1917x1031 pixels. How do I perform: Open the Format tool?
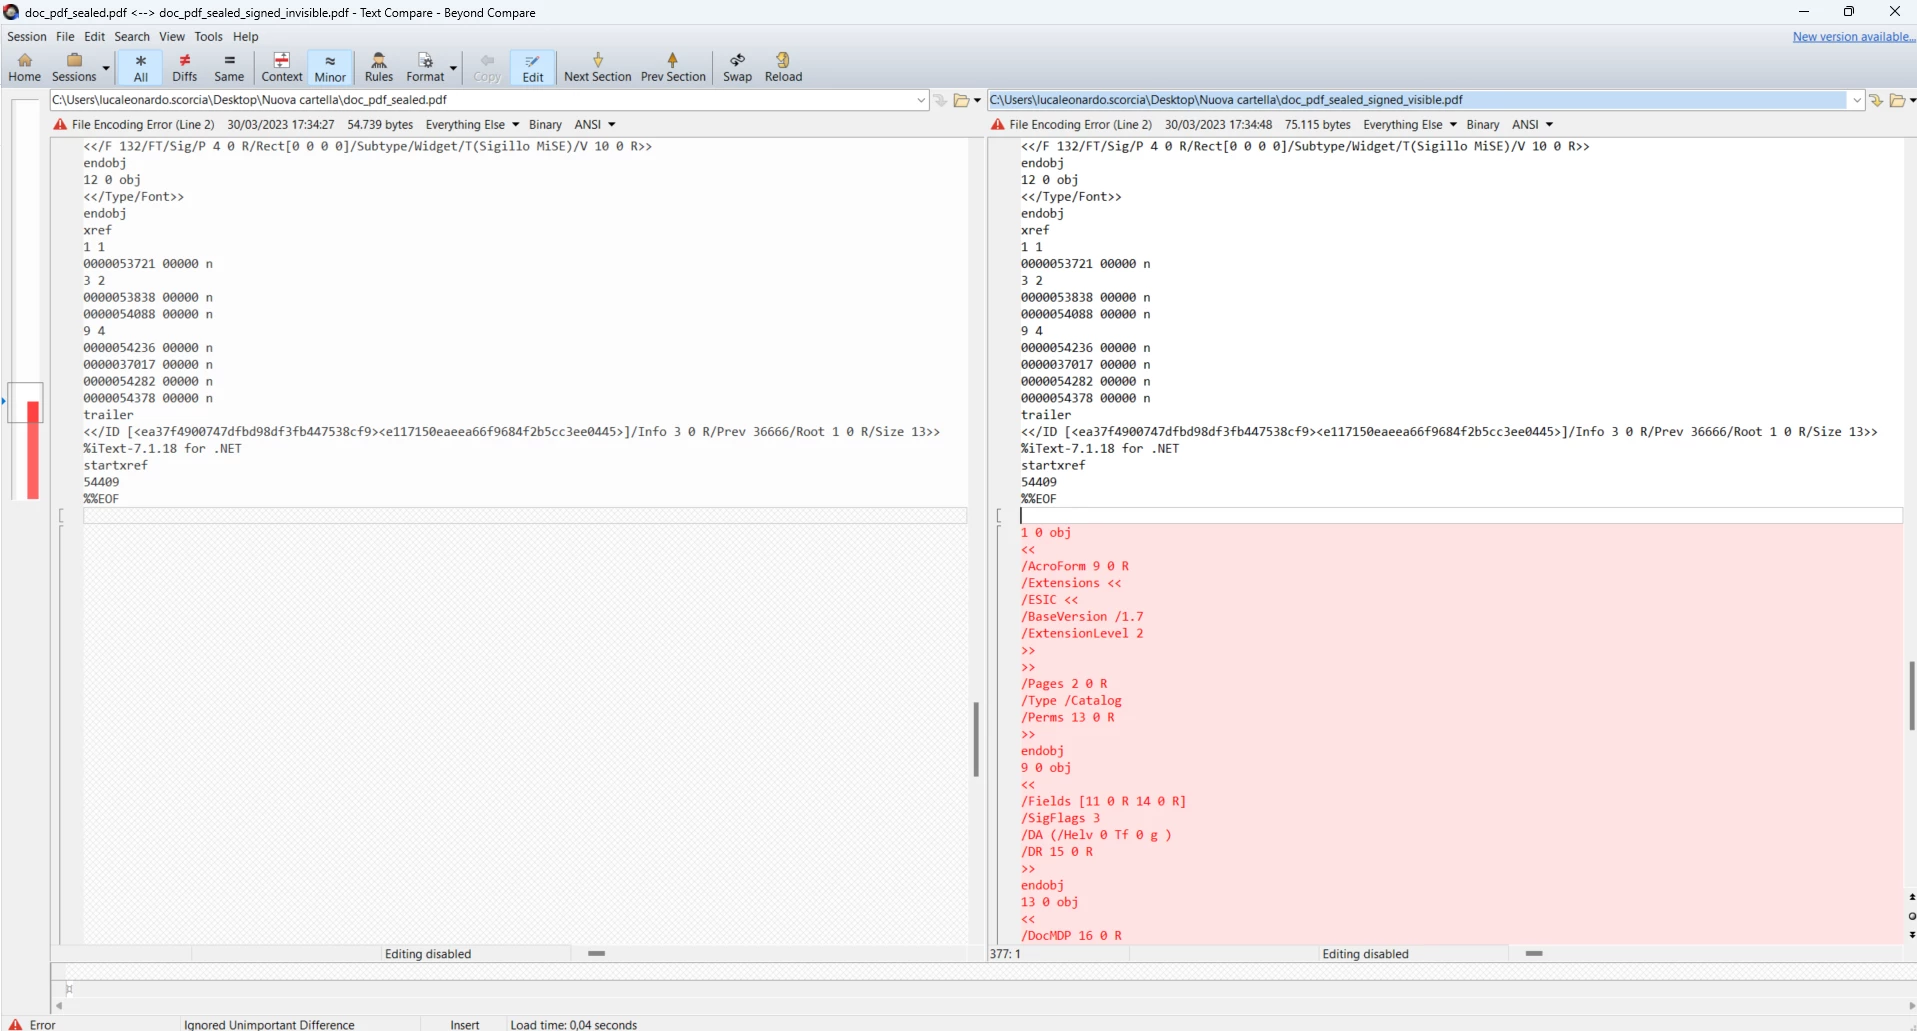coord(425,67)
